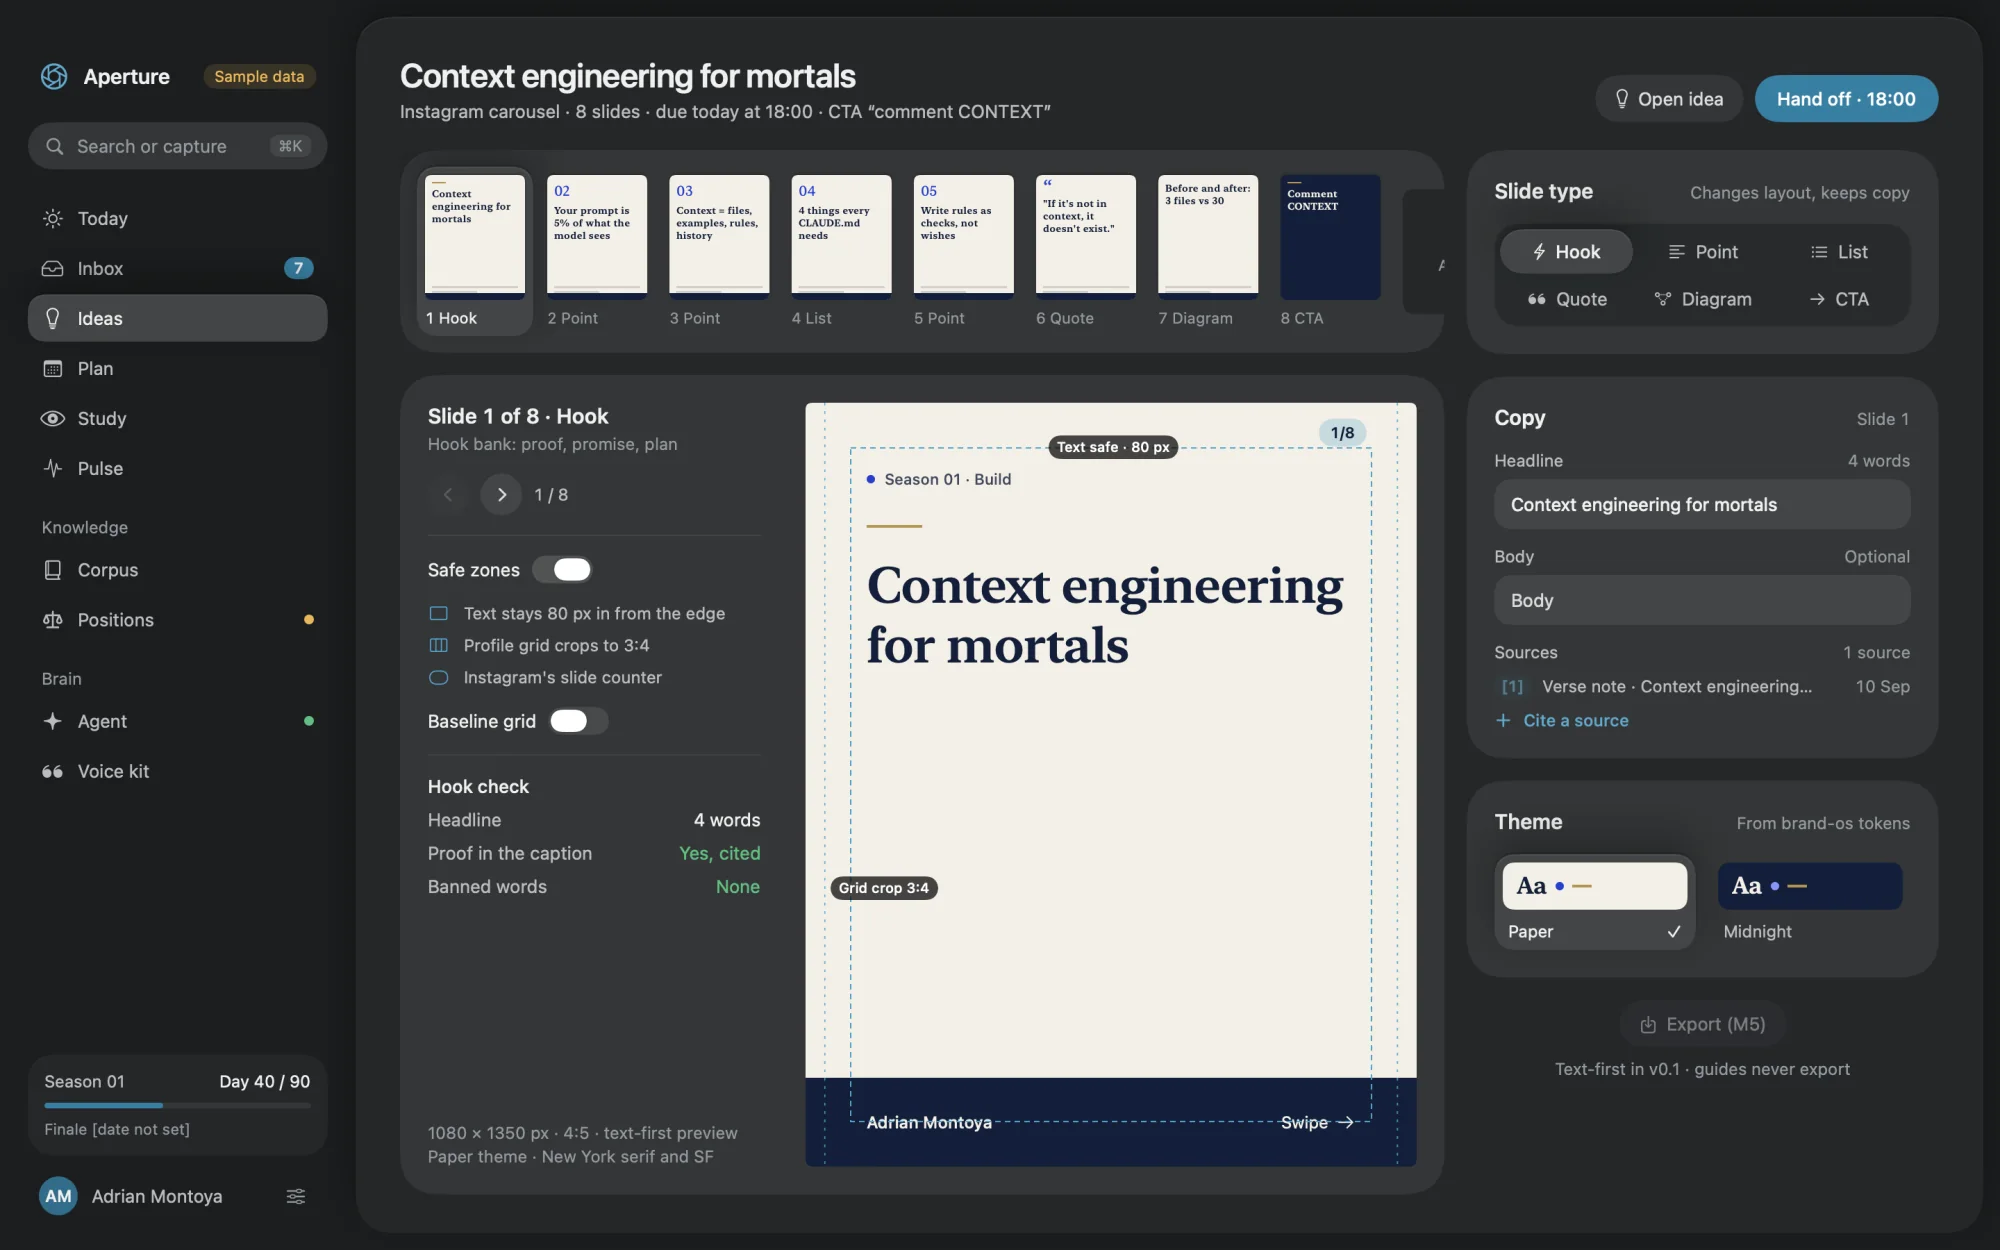This screenshot has width=2000, height=1250.
Task: Click the AM user avatar
Action: point(58,1196)
